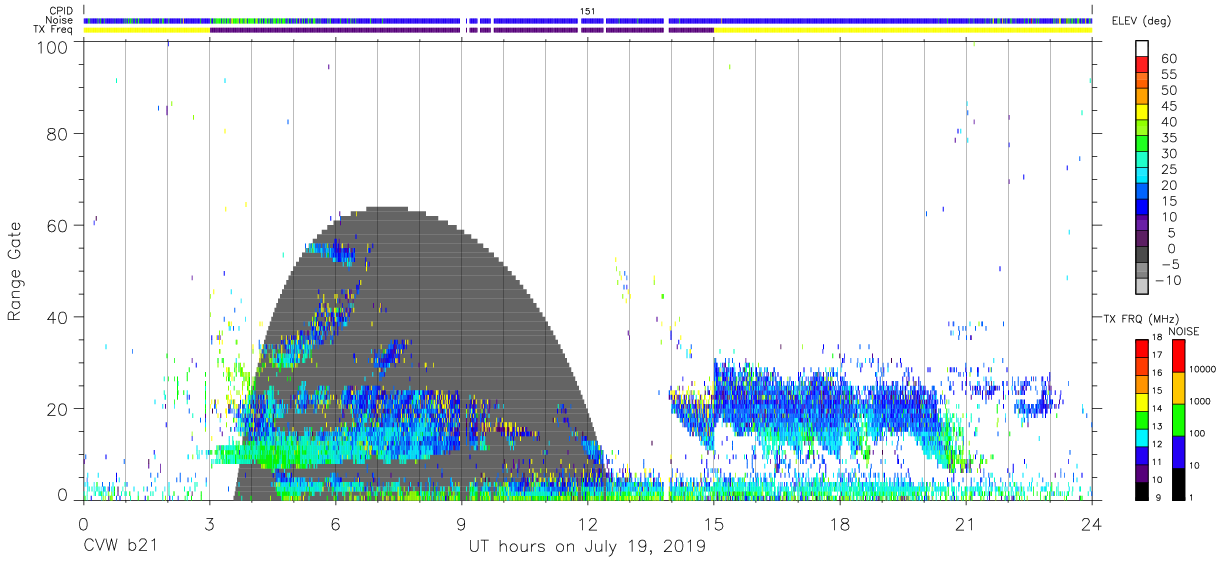Click the white top swatch of the ELEV colorbar
Image resolution: width=1228 pixels, height=567 pixels.
[x=1142, y=49]
